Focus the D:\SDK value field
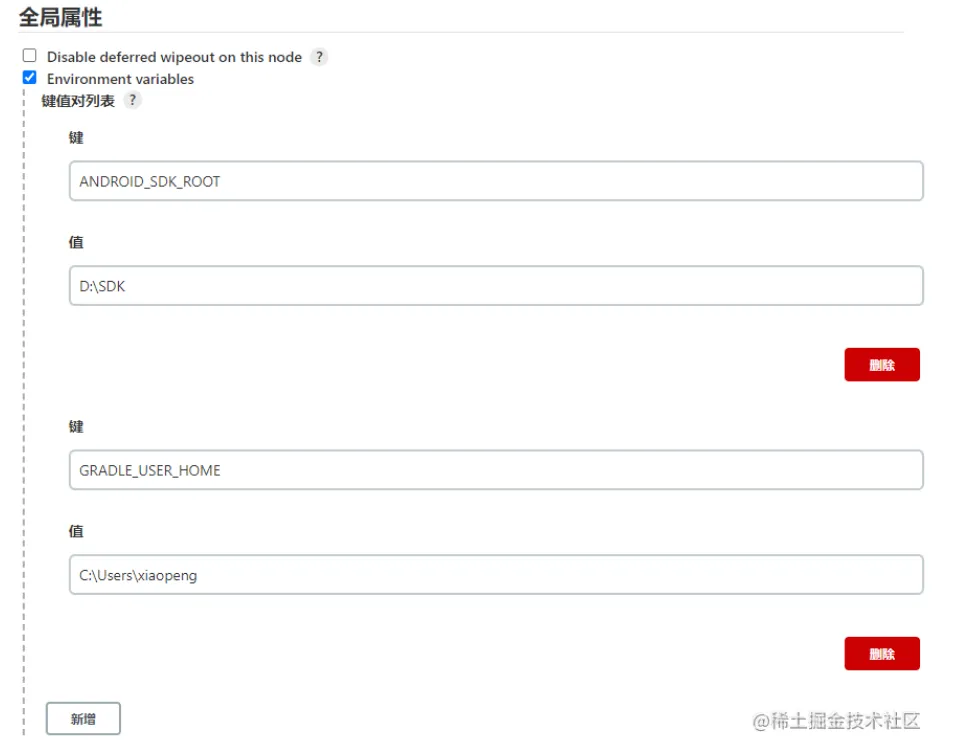 (x=495, y=285)
